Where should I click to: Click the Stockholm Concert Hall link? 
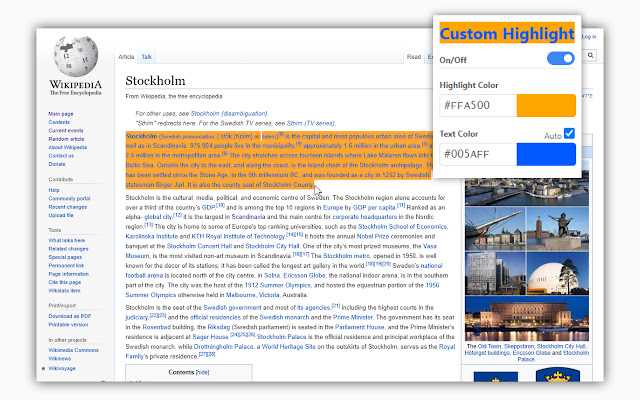point(199,246)
